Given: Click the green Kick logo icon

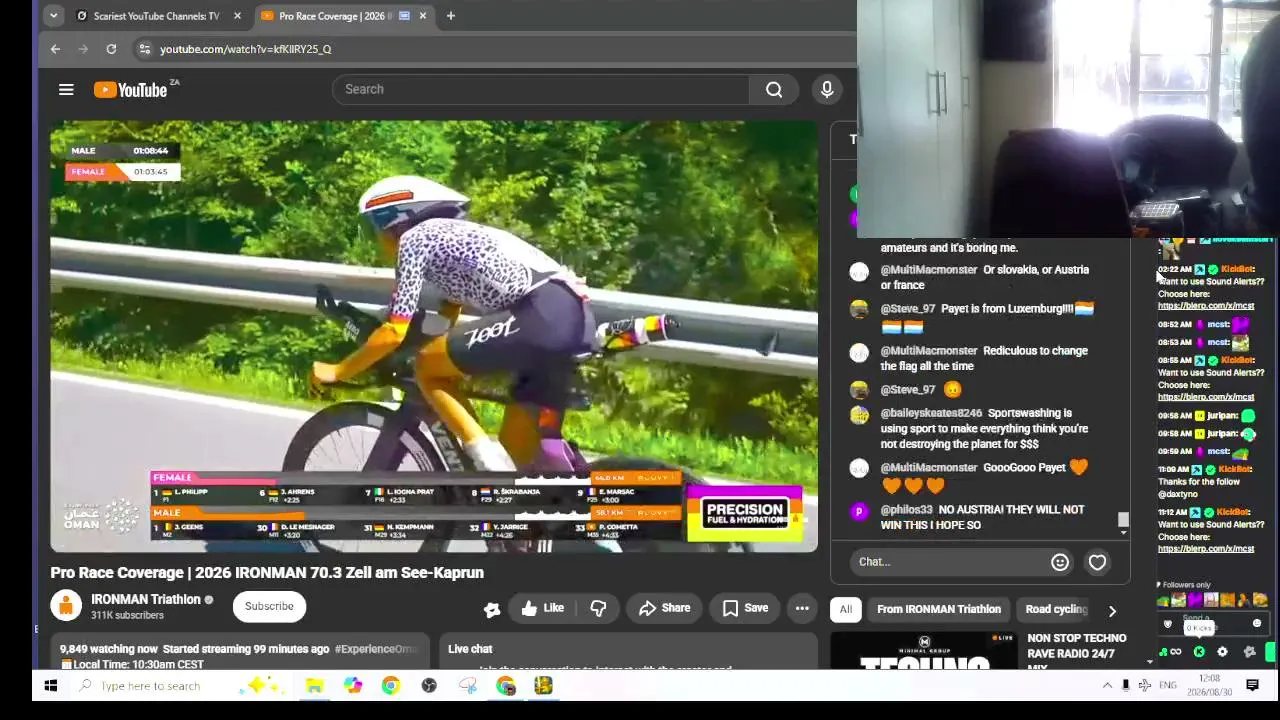Looking at the screenshot, I should [x=1199, y=652].
